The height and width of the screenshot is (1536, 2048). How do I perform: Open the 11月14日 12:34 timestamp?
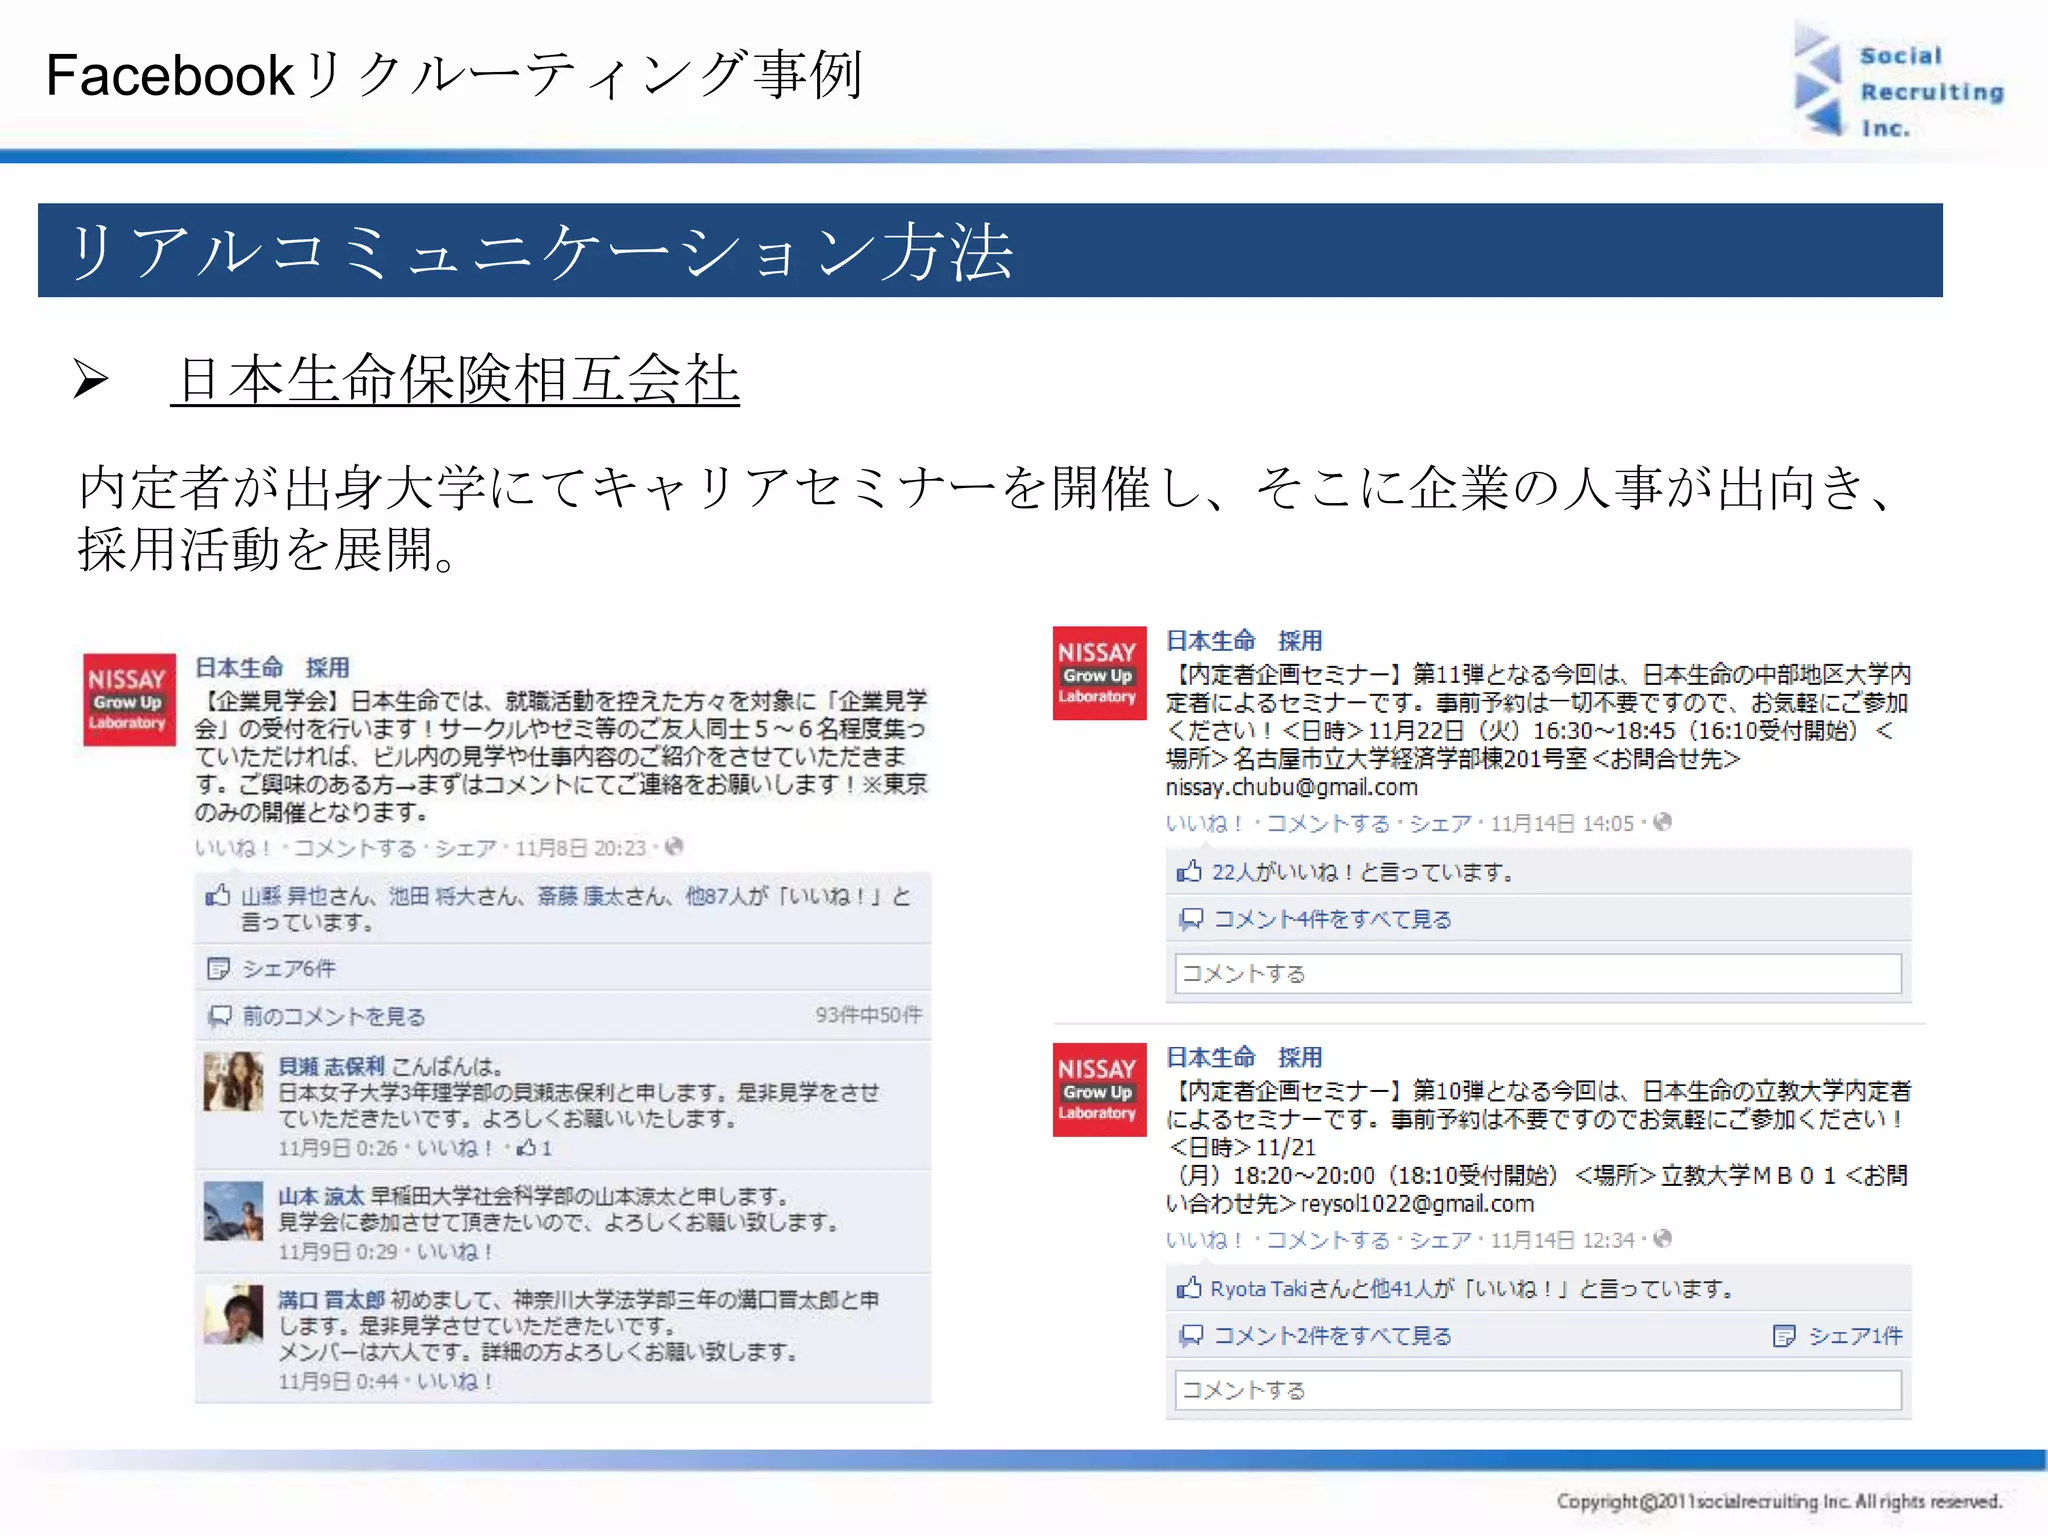[x=1562, y=1240]
